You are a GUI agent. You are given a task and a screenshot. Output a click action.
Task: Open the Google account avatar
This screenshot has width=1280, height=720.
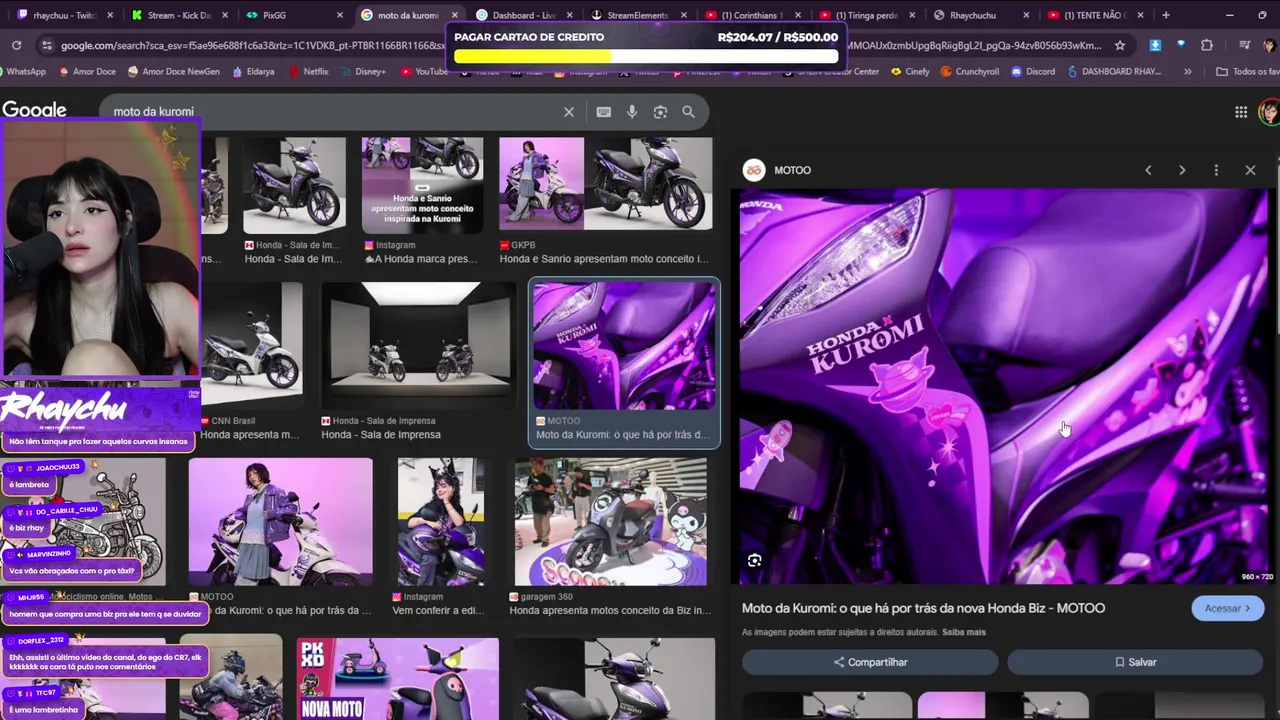pyautogui.click(x=1270, y=112)
